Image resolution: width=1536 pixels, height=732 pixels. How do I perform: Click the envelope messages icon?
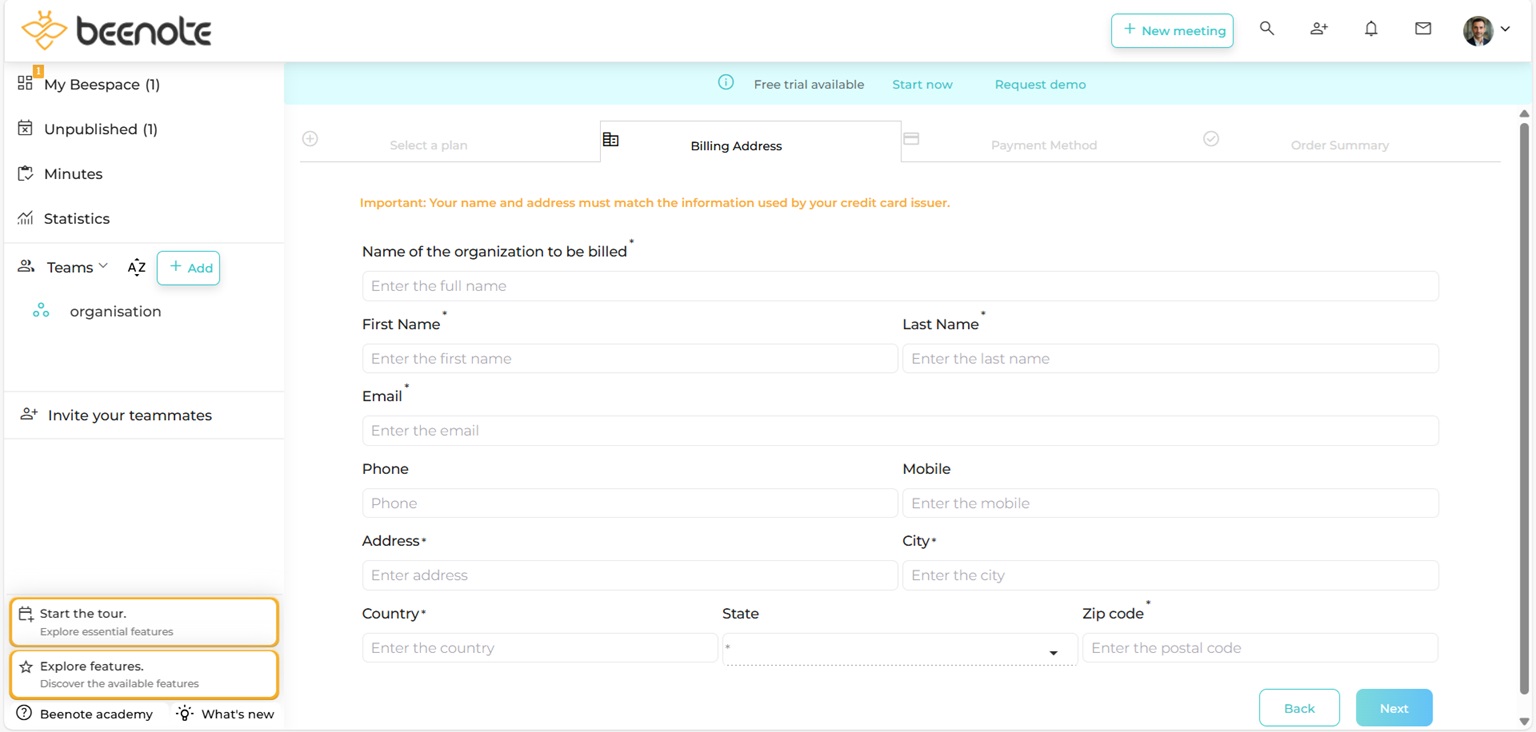pos(1423,29)
